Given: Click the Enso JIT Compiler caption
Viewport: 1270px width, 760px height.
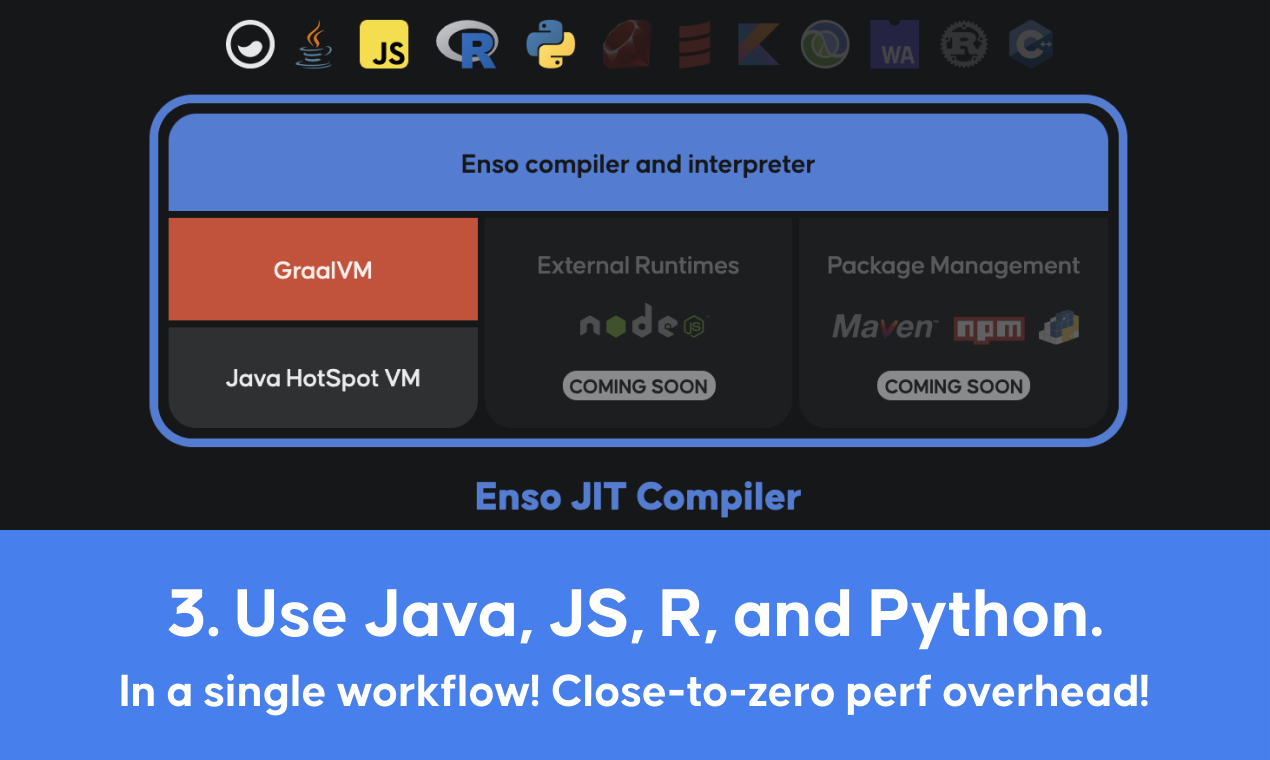Looking at the screenshot, I should (x=638, y=496).
